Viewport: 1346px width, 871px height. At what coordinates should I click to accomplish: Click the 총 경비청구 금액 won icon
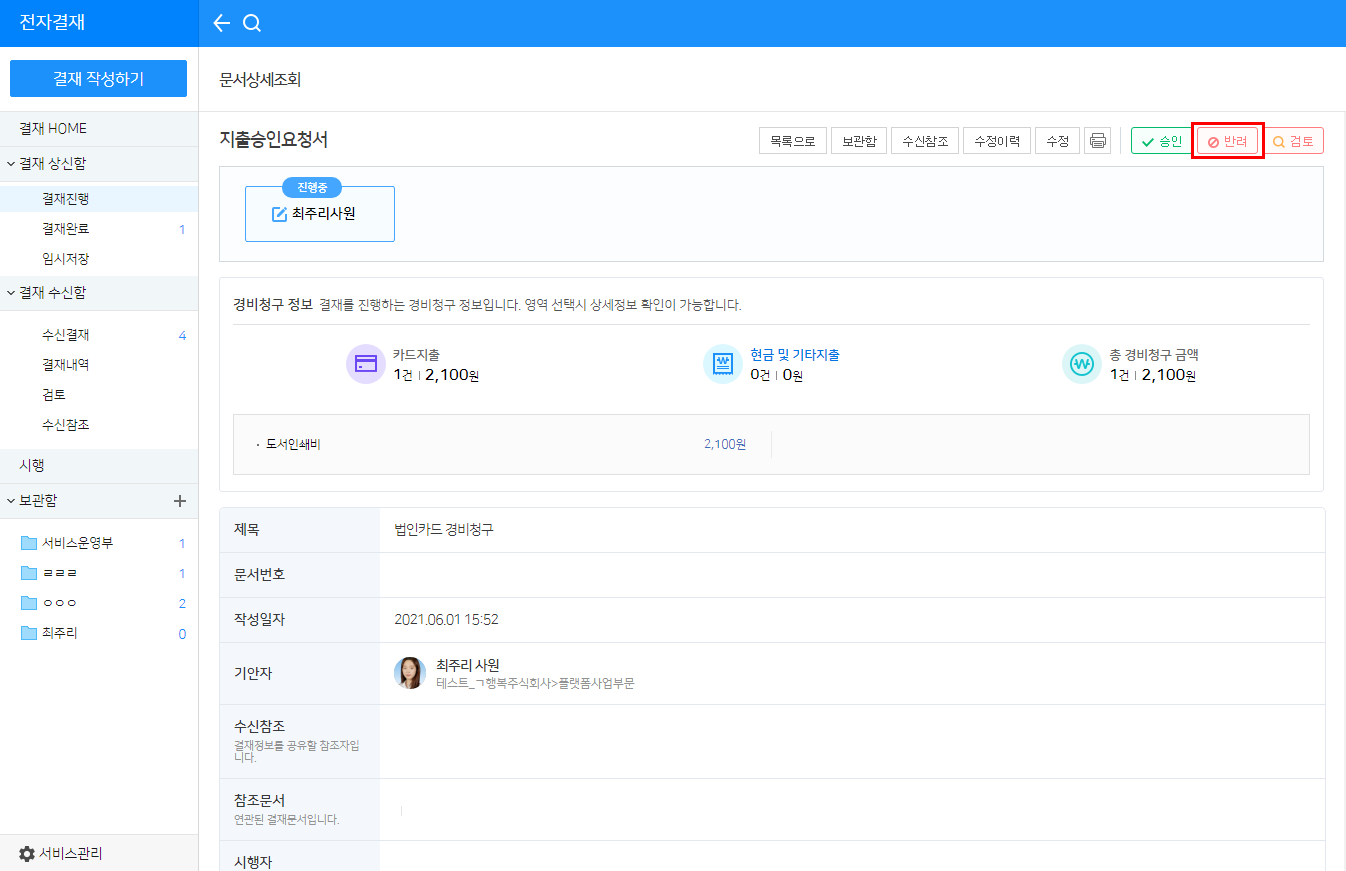click(1082, 364)
